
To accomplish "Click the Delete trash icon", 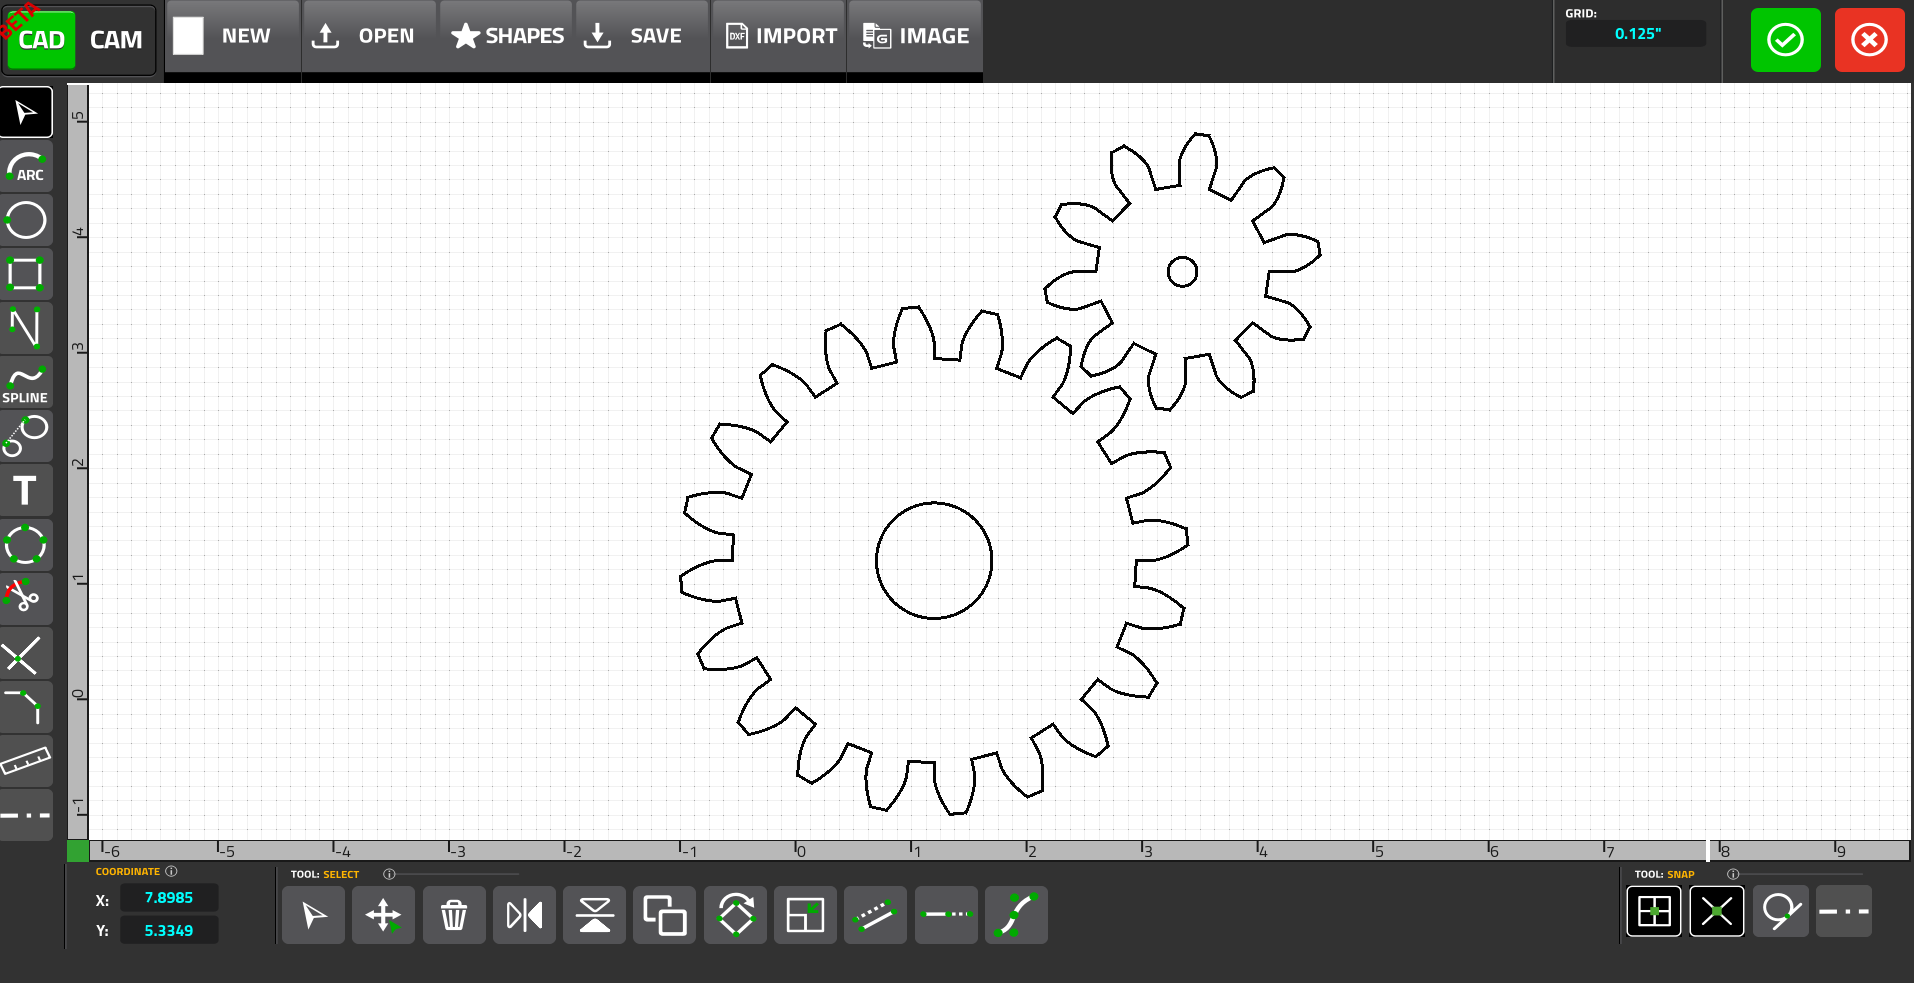I will [x=454, y=914].
